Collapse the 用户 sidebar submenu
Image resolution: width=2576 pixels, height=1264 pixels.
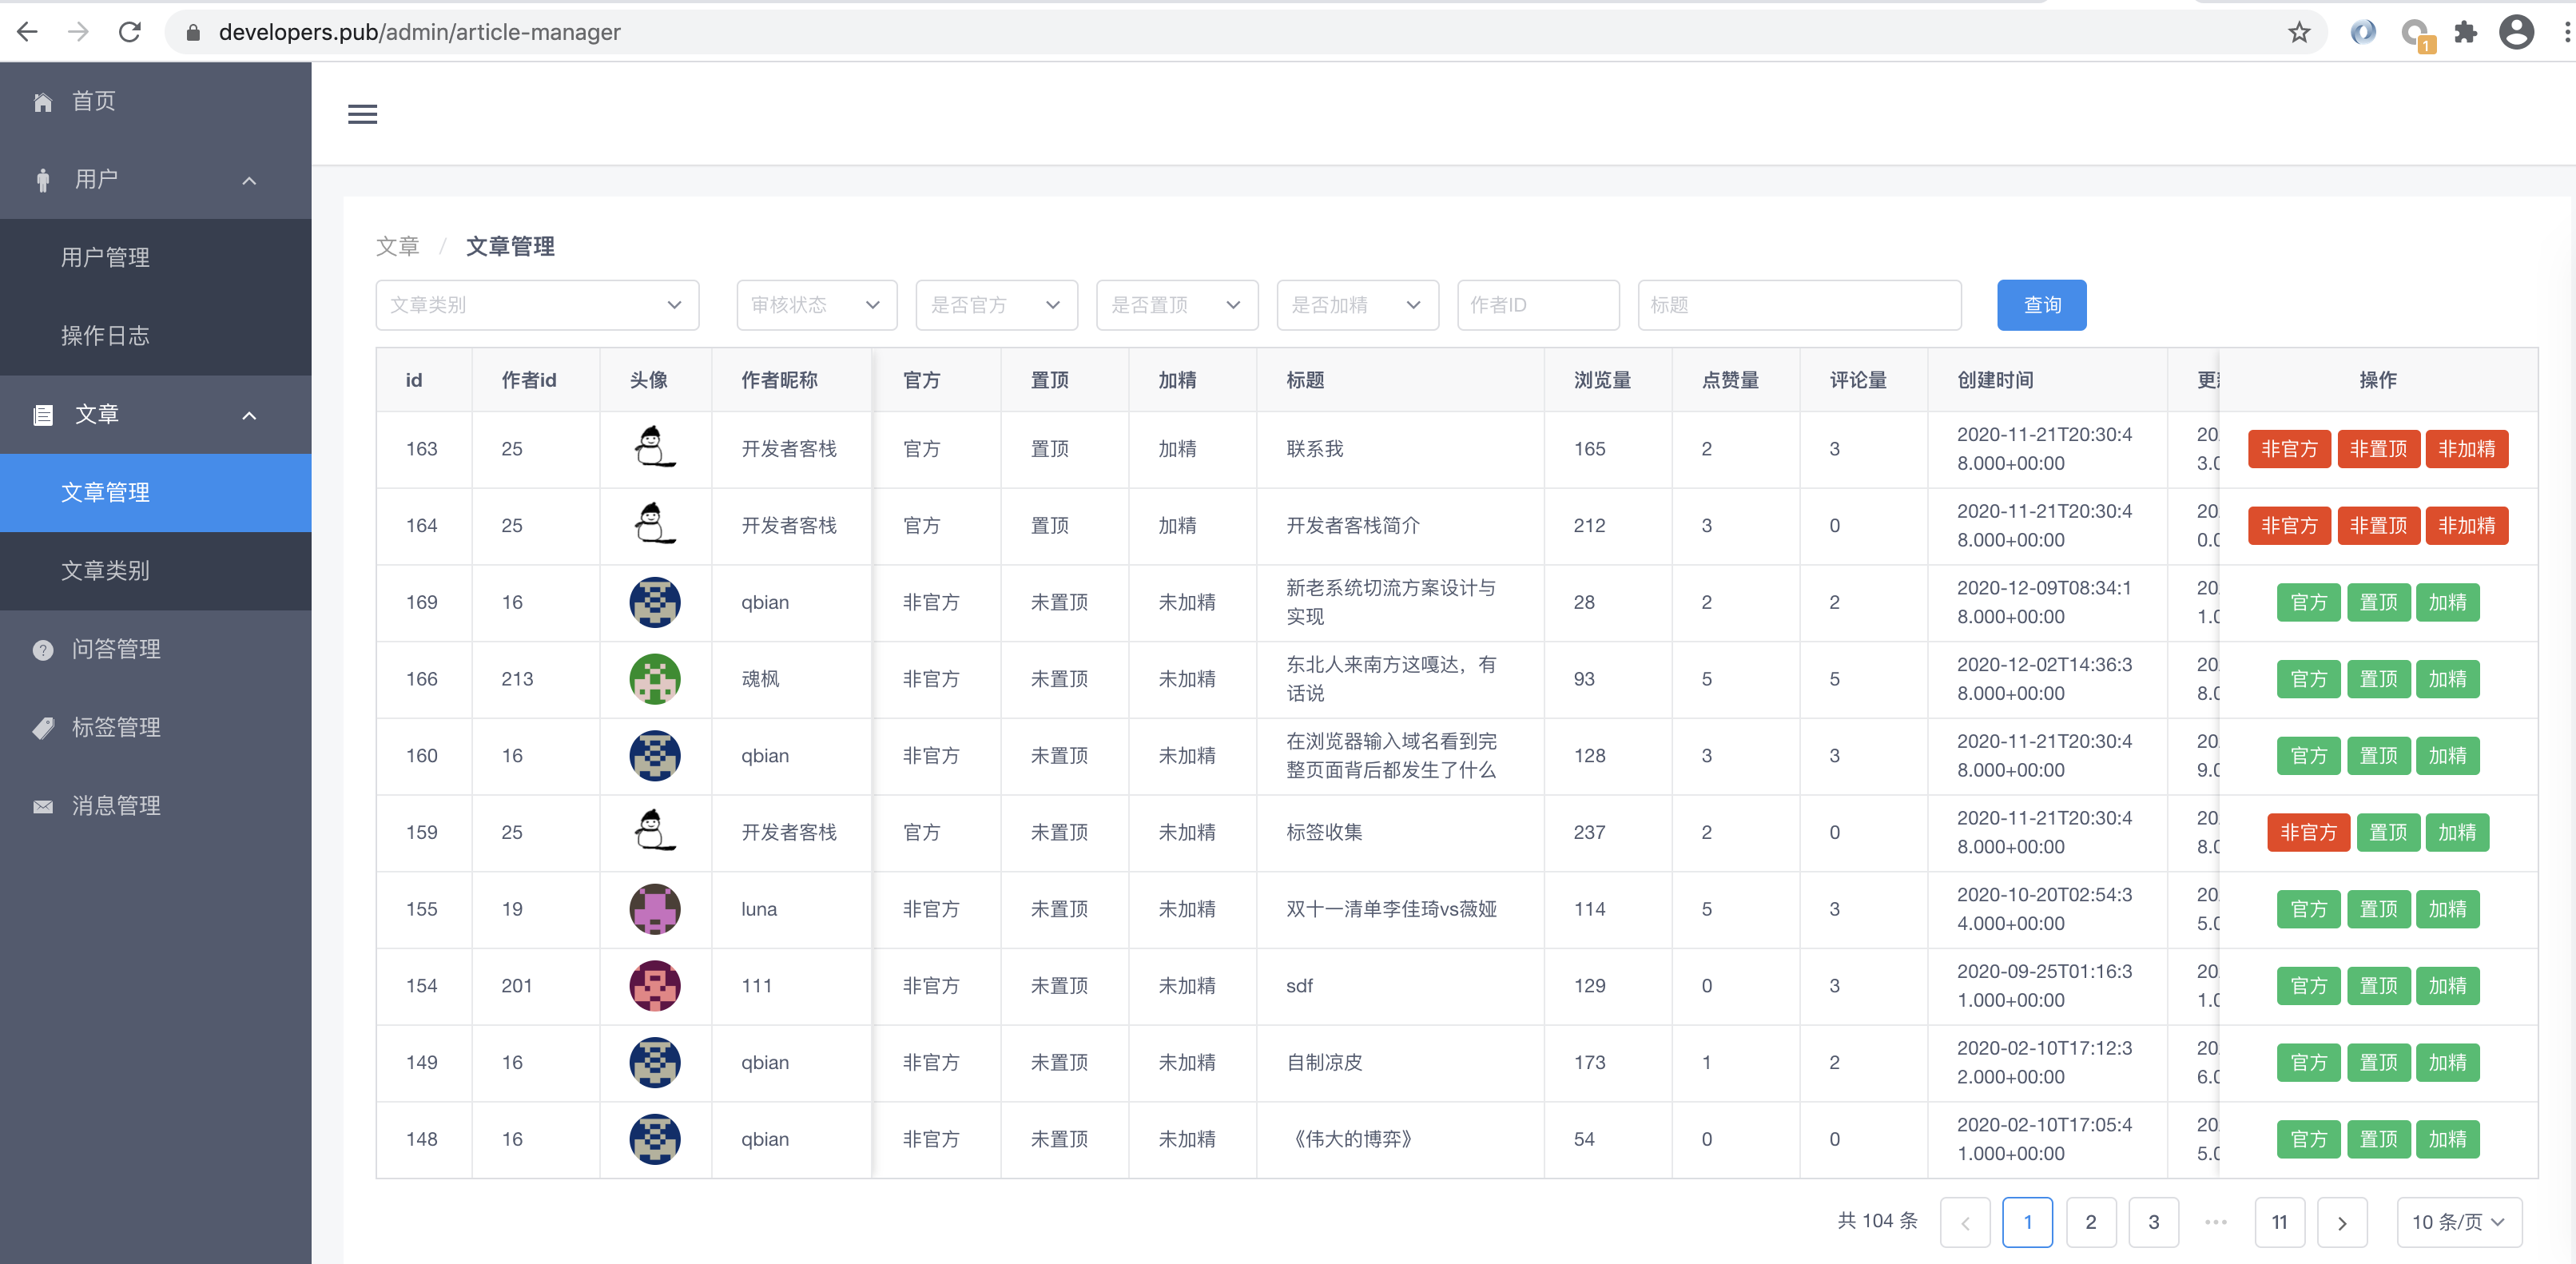tap(249, 180)
